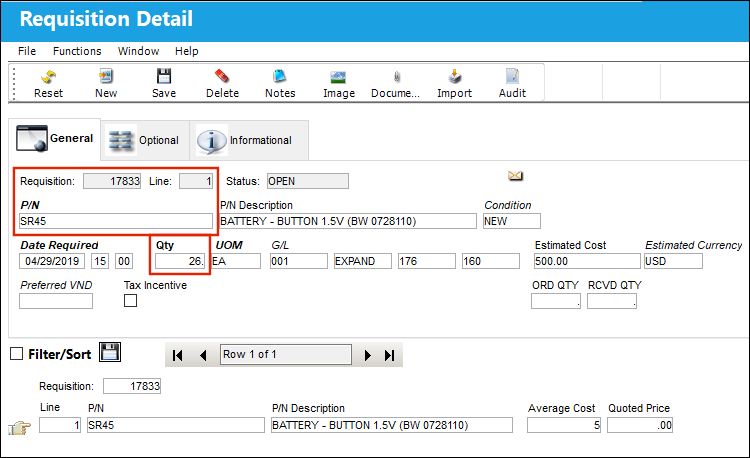Click the Estimated Cost field 500.00
Image resolution: width=750 pixels, height=458 pixels.
click(587, 261)
